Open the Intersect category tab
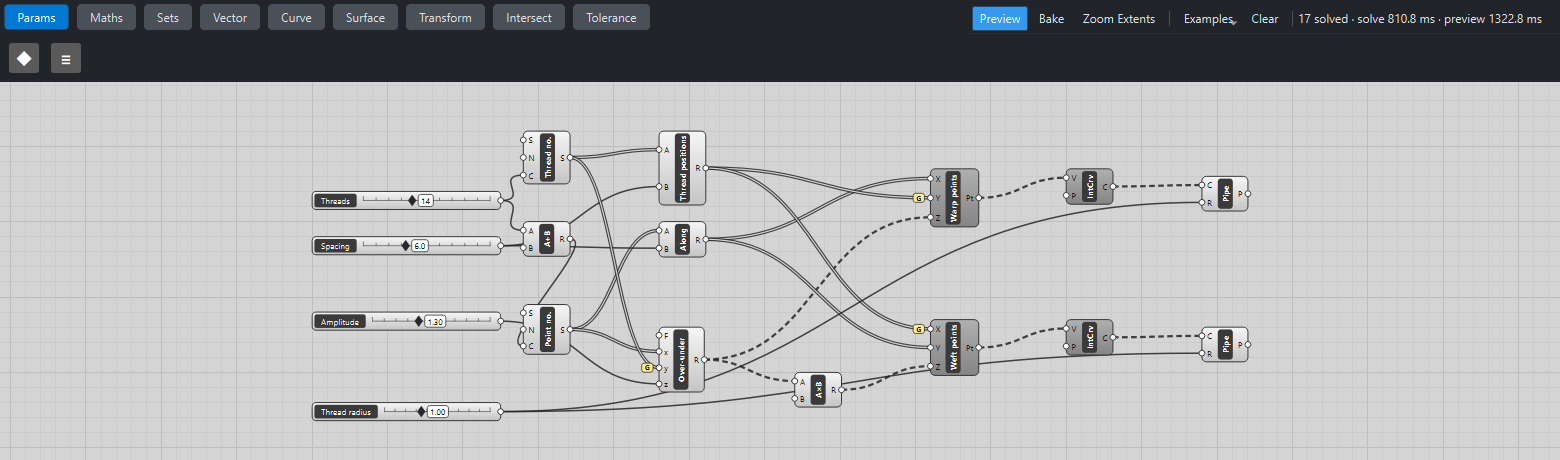 tap(529, 17)
